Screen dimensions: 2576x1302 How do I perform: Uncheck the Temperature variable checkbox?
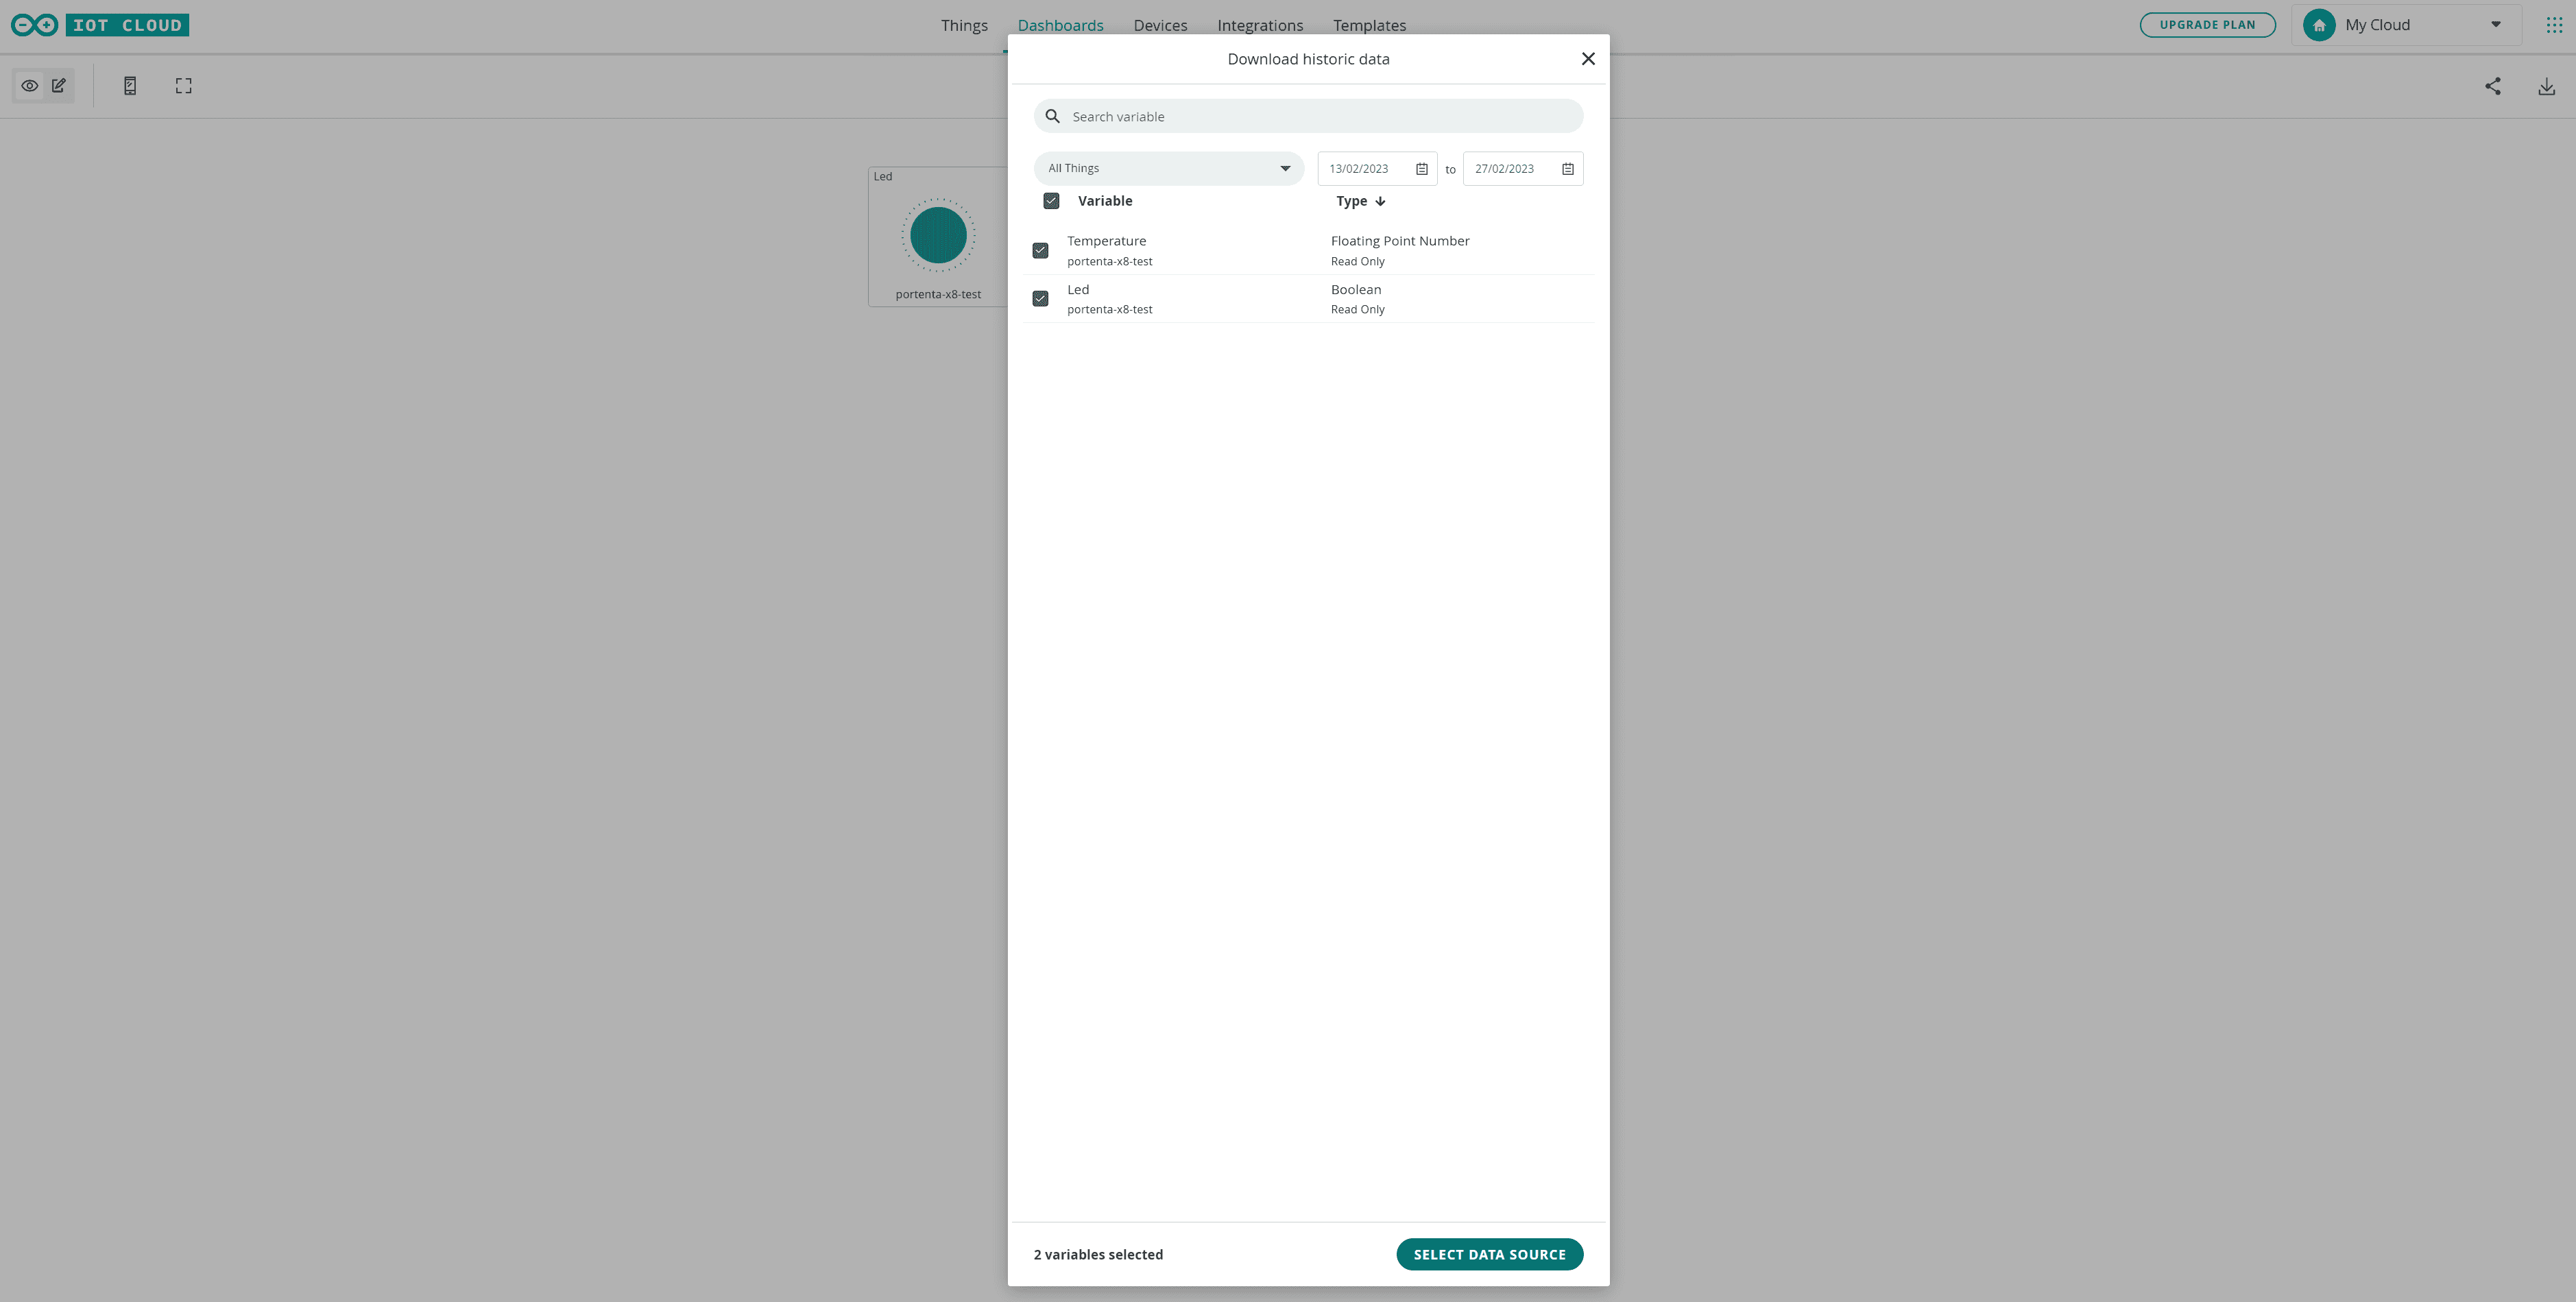pos(1040,250)
